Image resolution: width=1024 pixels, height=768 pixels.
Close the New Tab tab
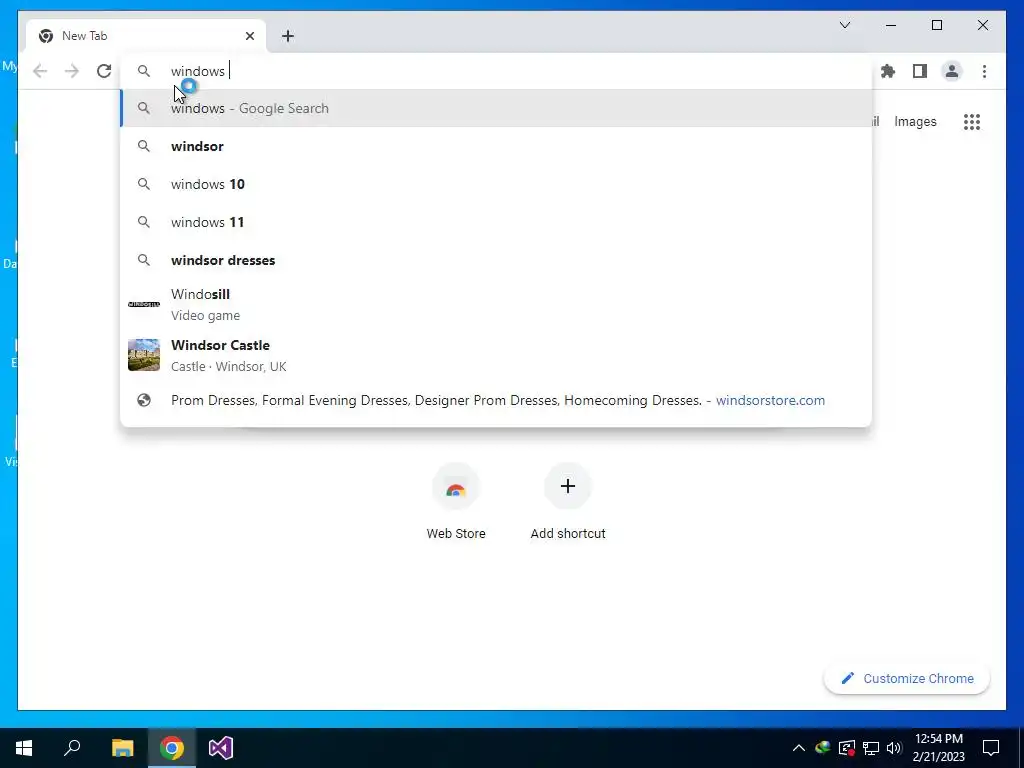(x=249, y=36)
